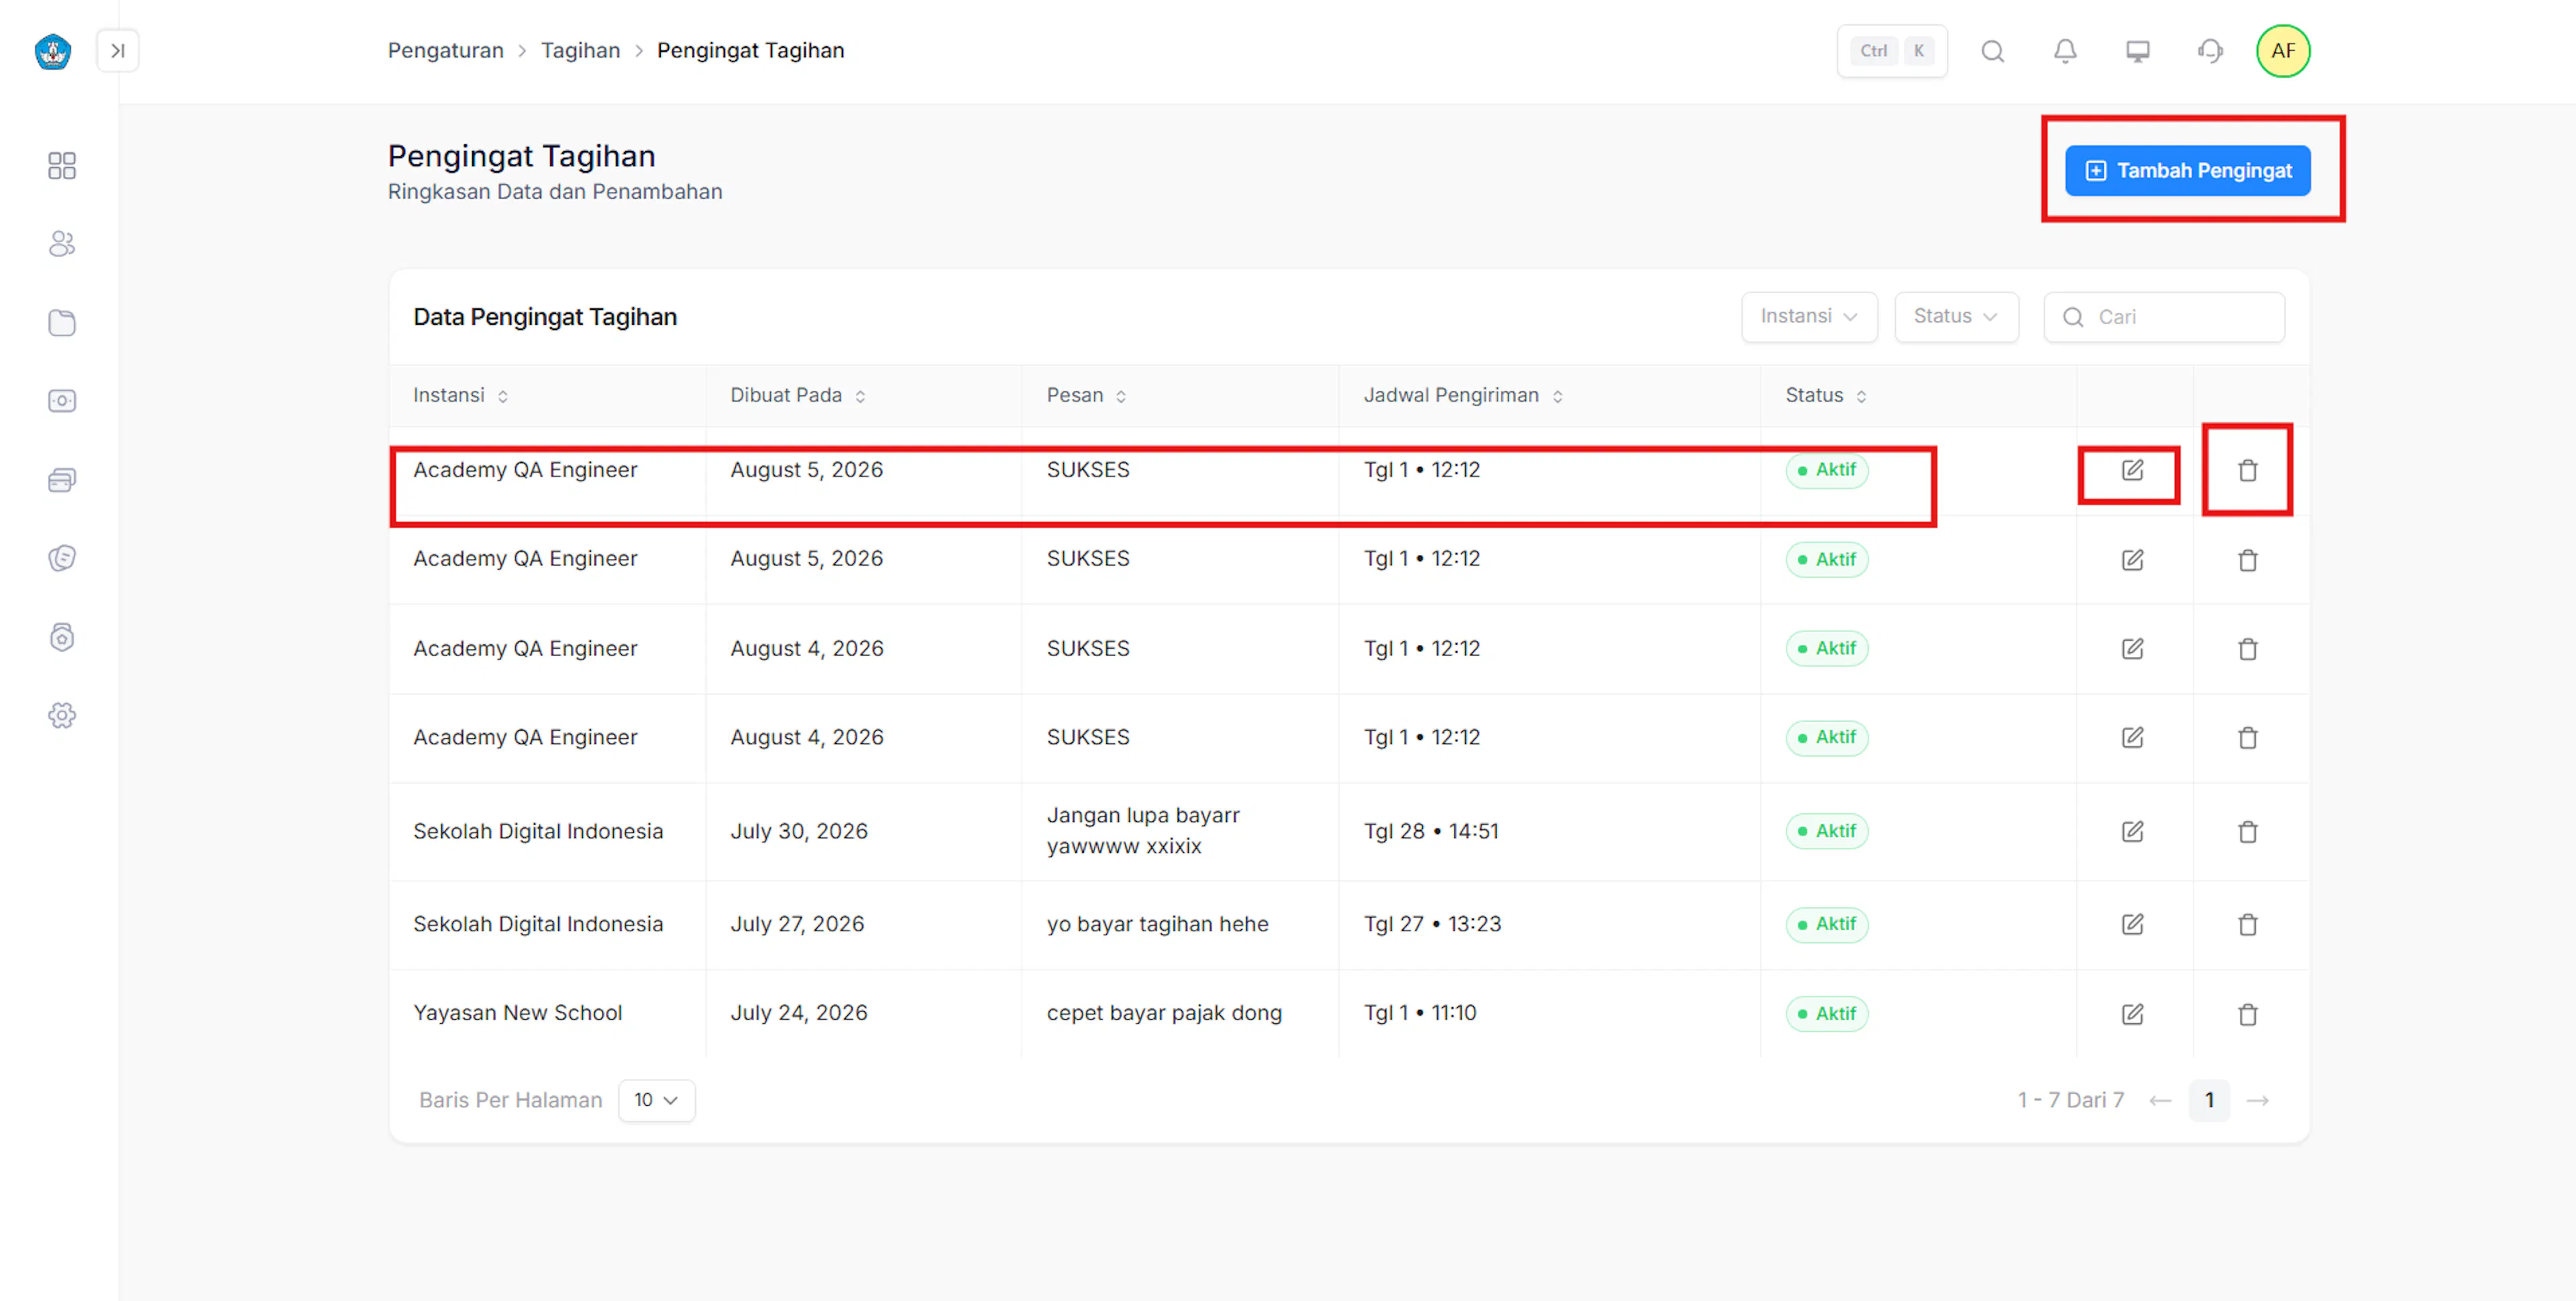The image size is (2576, 1301).
Task: Open the credit card icon in sidebar
Action: pyautogui.click(x=62, y=480)
